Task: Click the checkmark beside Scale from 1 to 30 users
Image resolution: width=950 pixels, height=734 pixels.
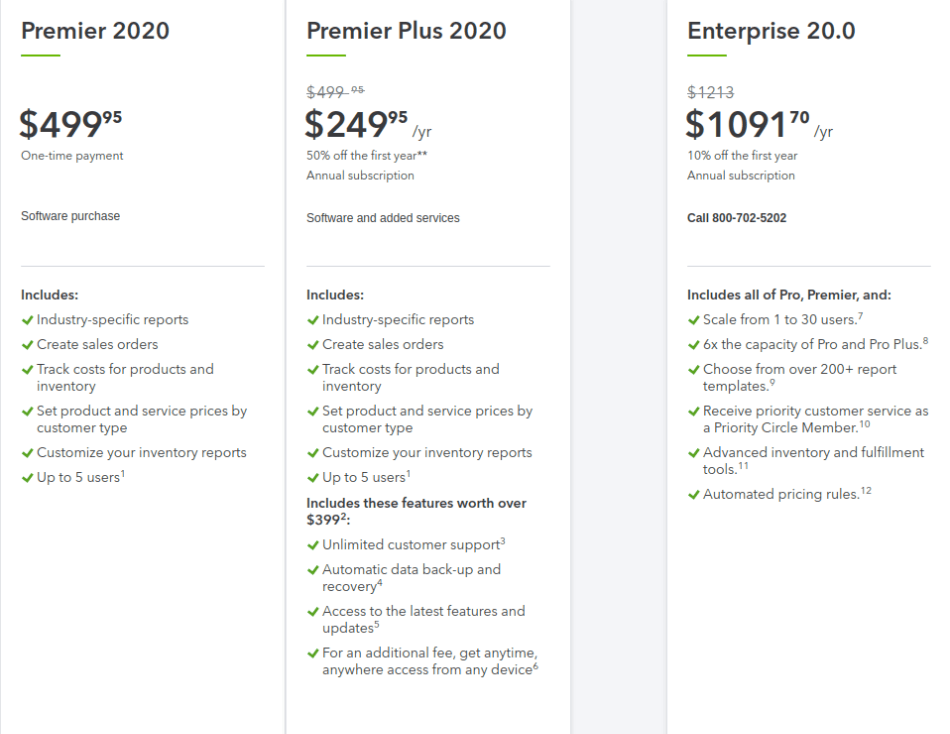Action: 694,320
